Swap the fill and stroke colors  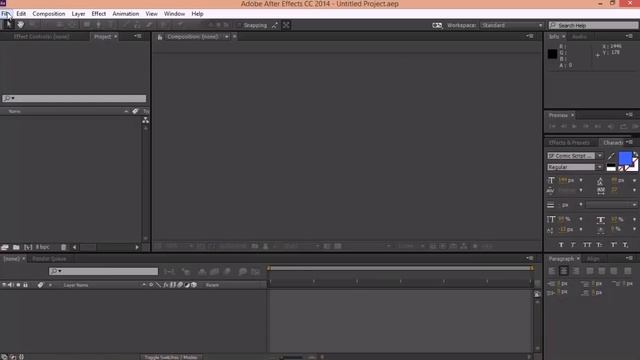click(x=635, y=155)
